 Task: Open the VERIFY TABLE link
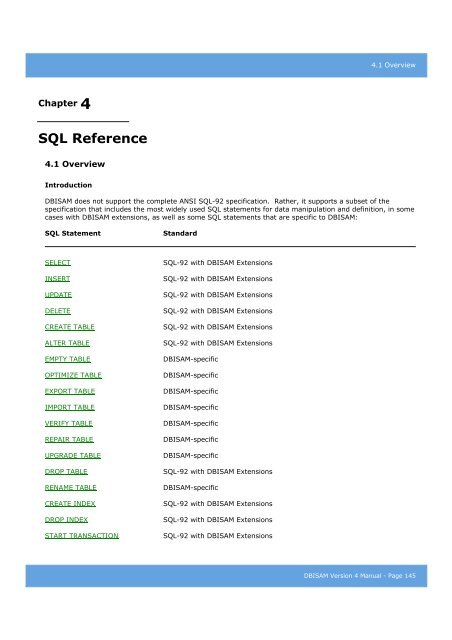(69, 423)
